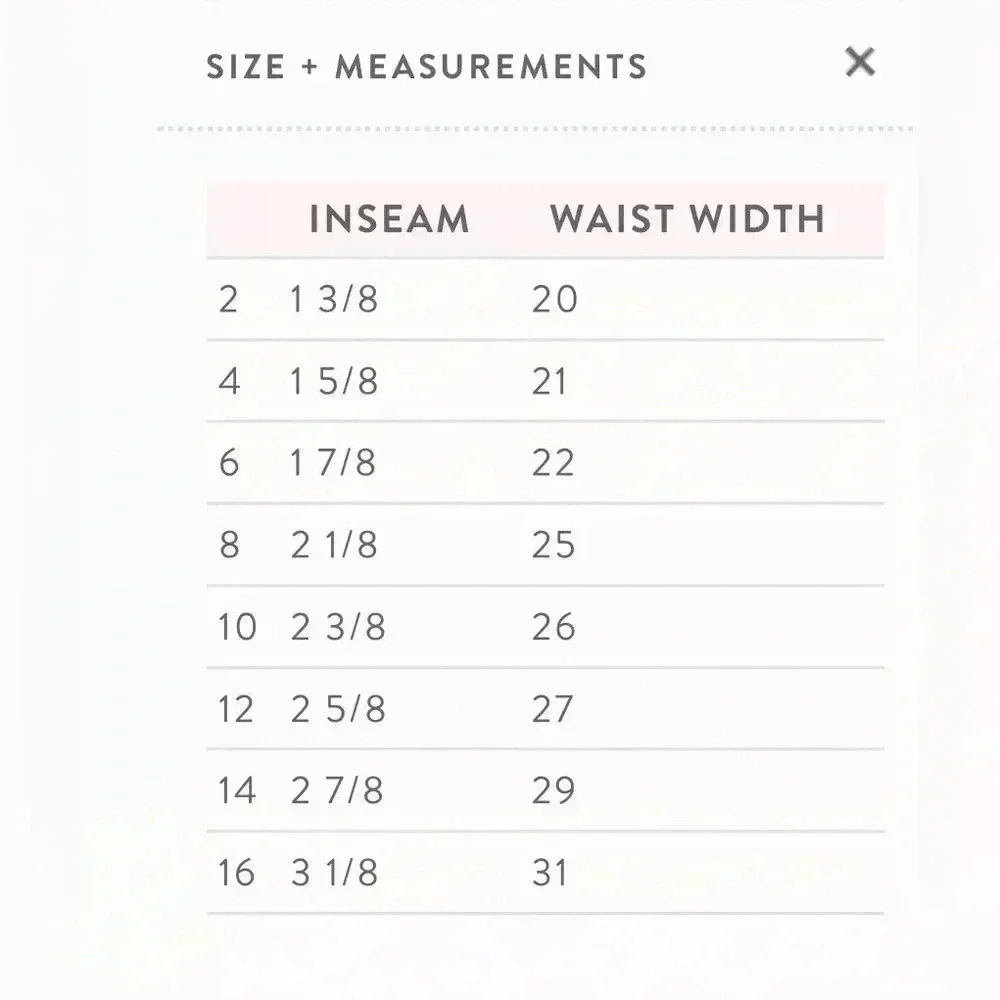Click the Size + Measurements heading
This screenshot has height=1000, width=1000.
pyautogui.click(x=427, y=67)
